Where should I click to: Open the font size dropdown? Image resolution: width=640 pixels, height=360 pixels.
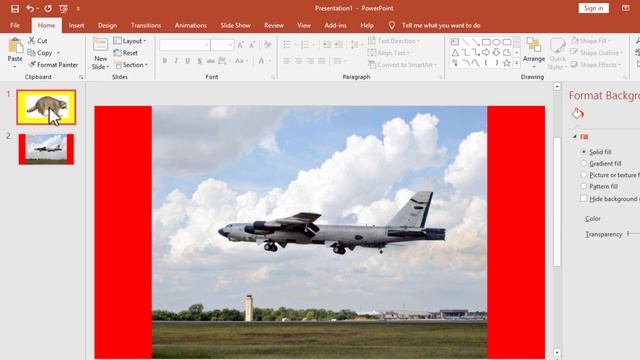click(230, 45)
